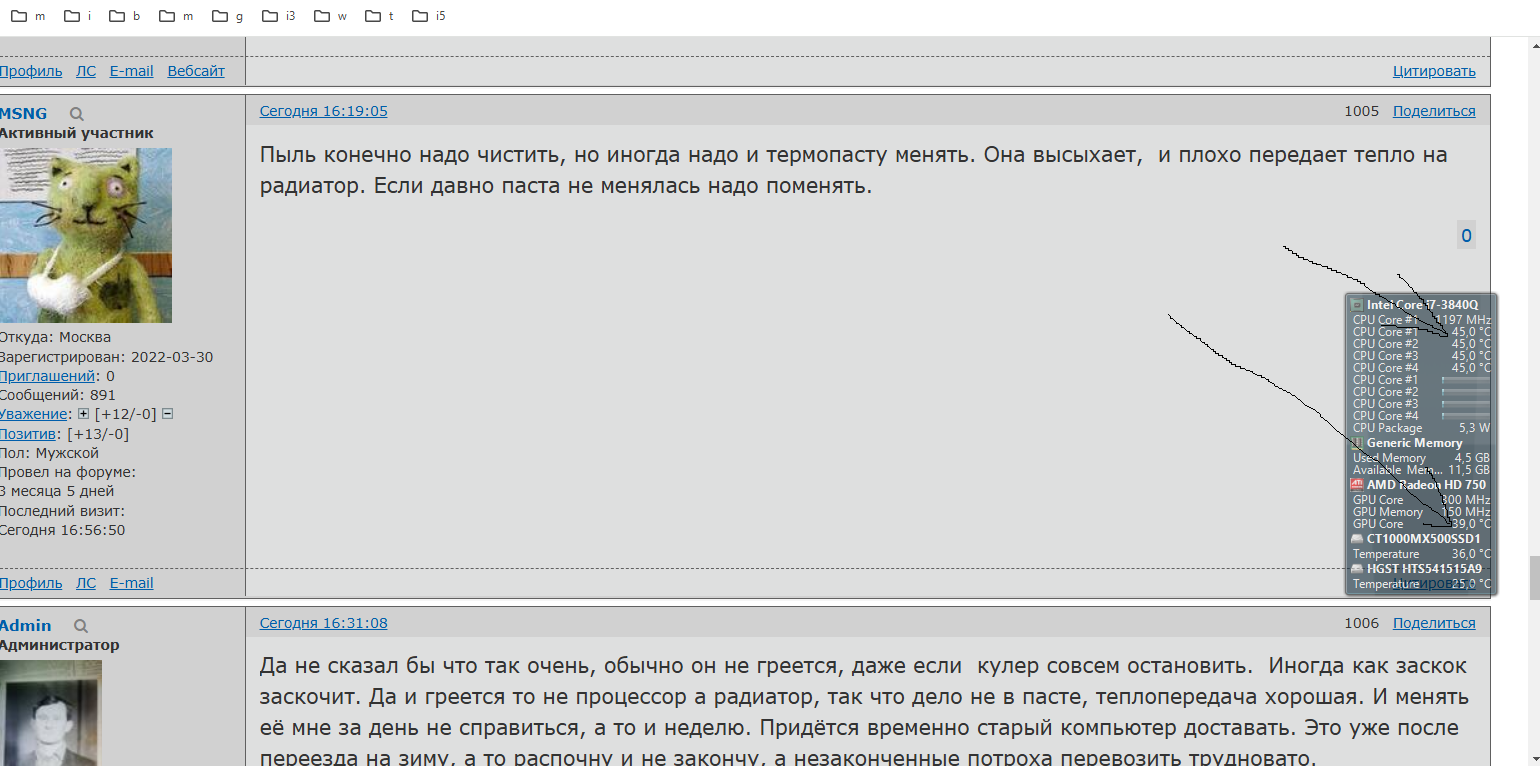Viewport: 1540px width, 766px height.
Task: Click plus icon beside Уважение rating
Action: [83, 414]
